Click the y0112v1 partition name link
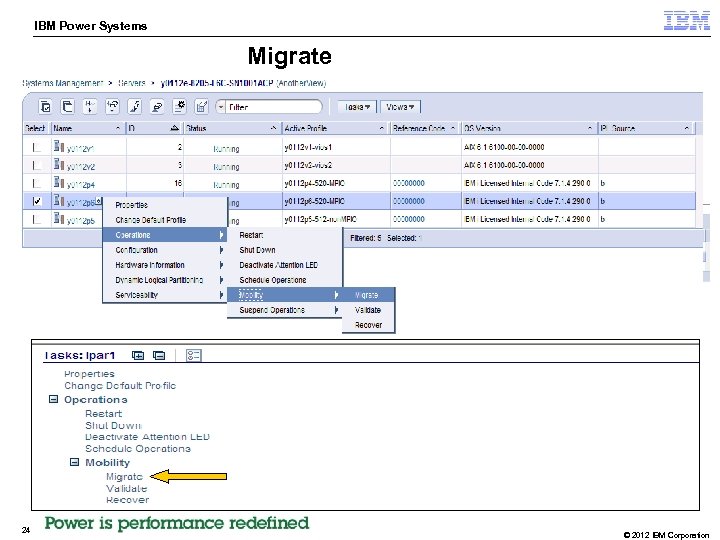This screenshot has height=540, width=720. pyautogui.click(x=80, y=149)
